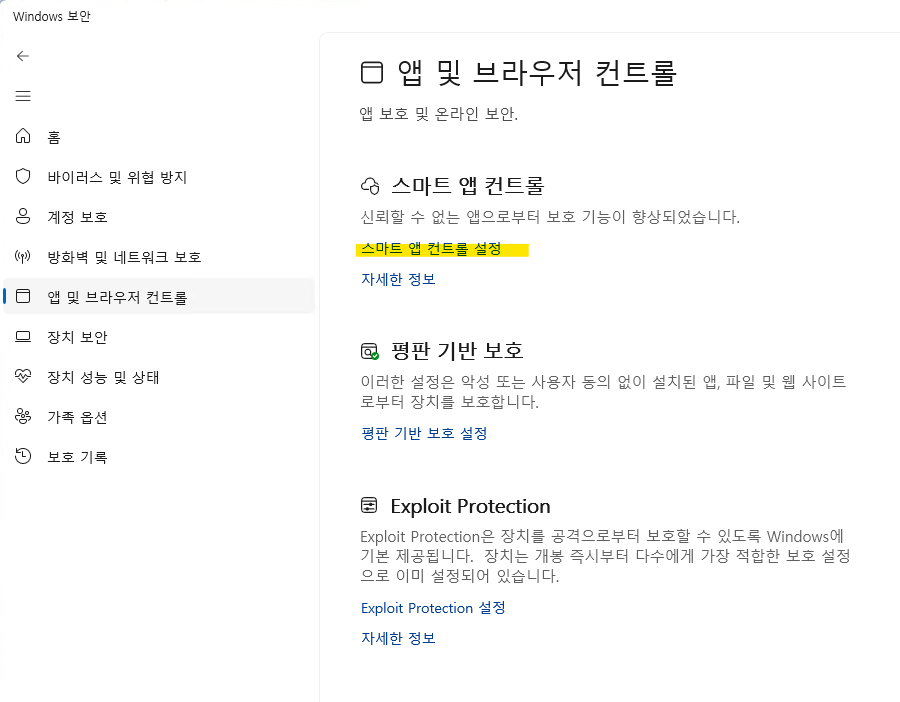Click the back arrow icon

click(23, 56)
